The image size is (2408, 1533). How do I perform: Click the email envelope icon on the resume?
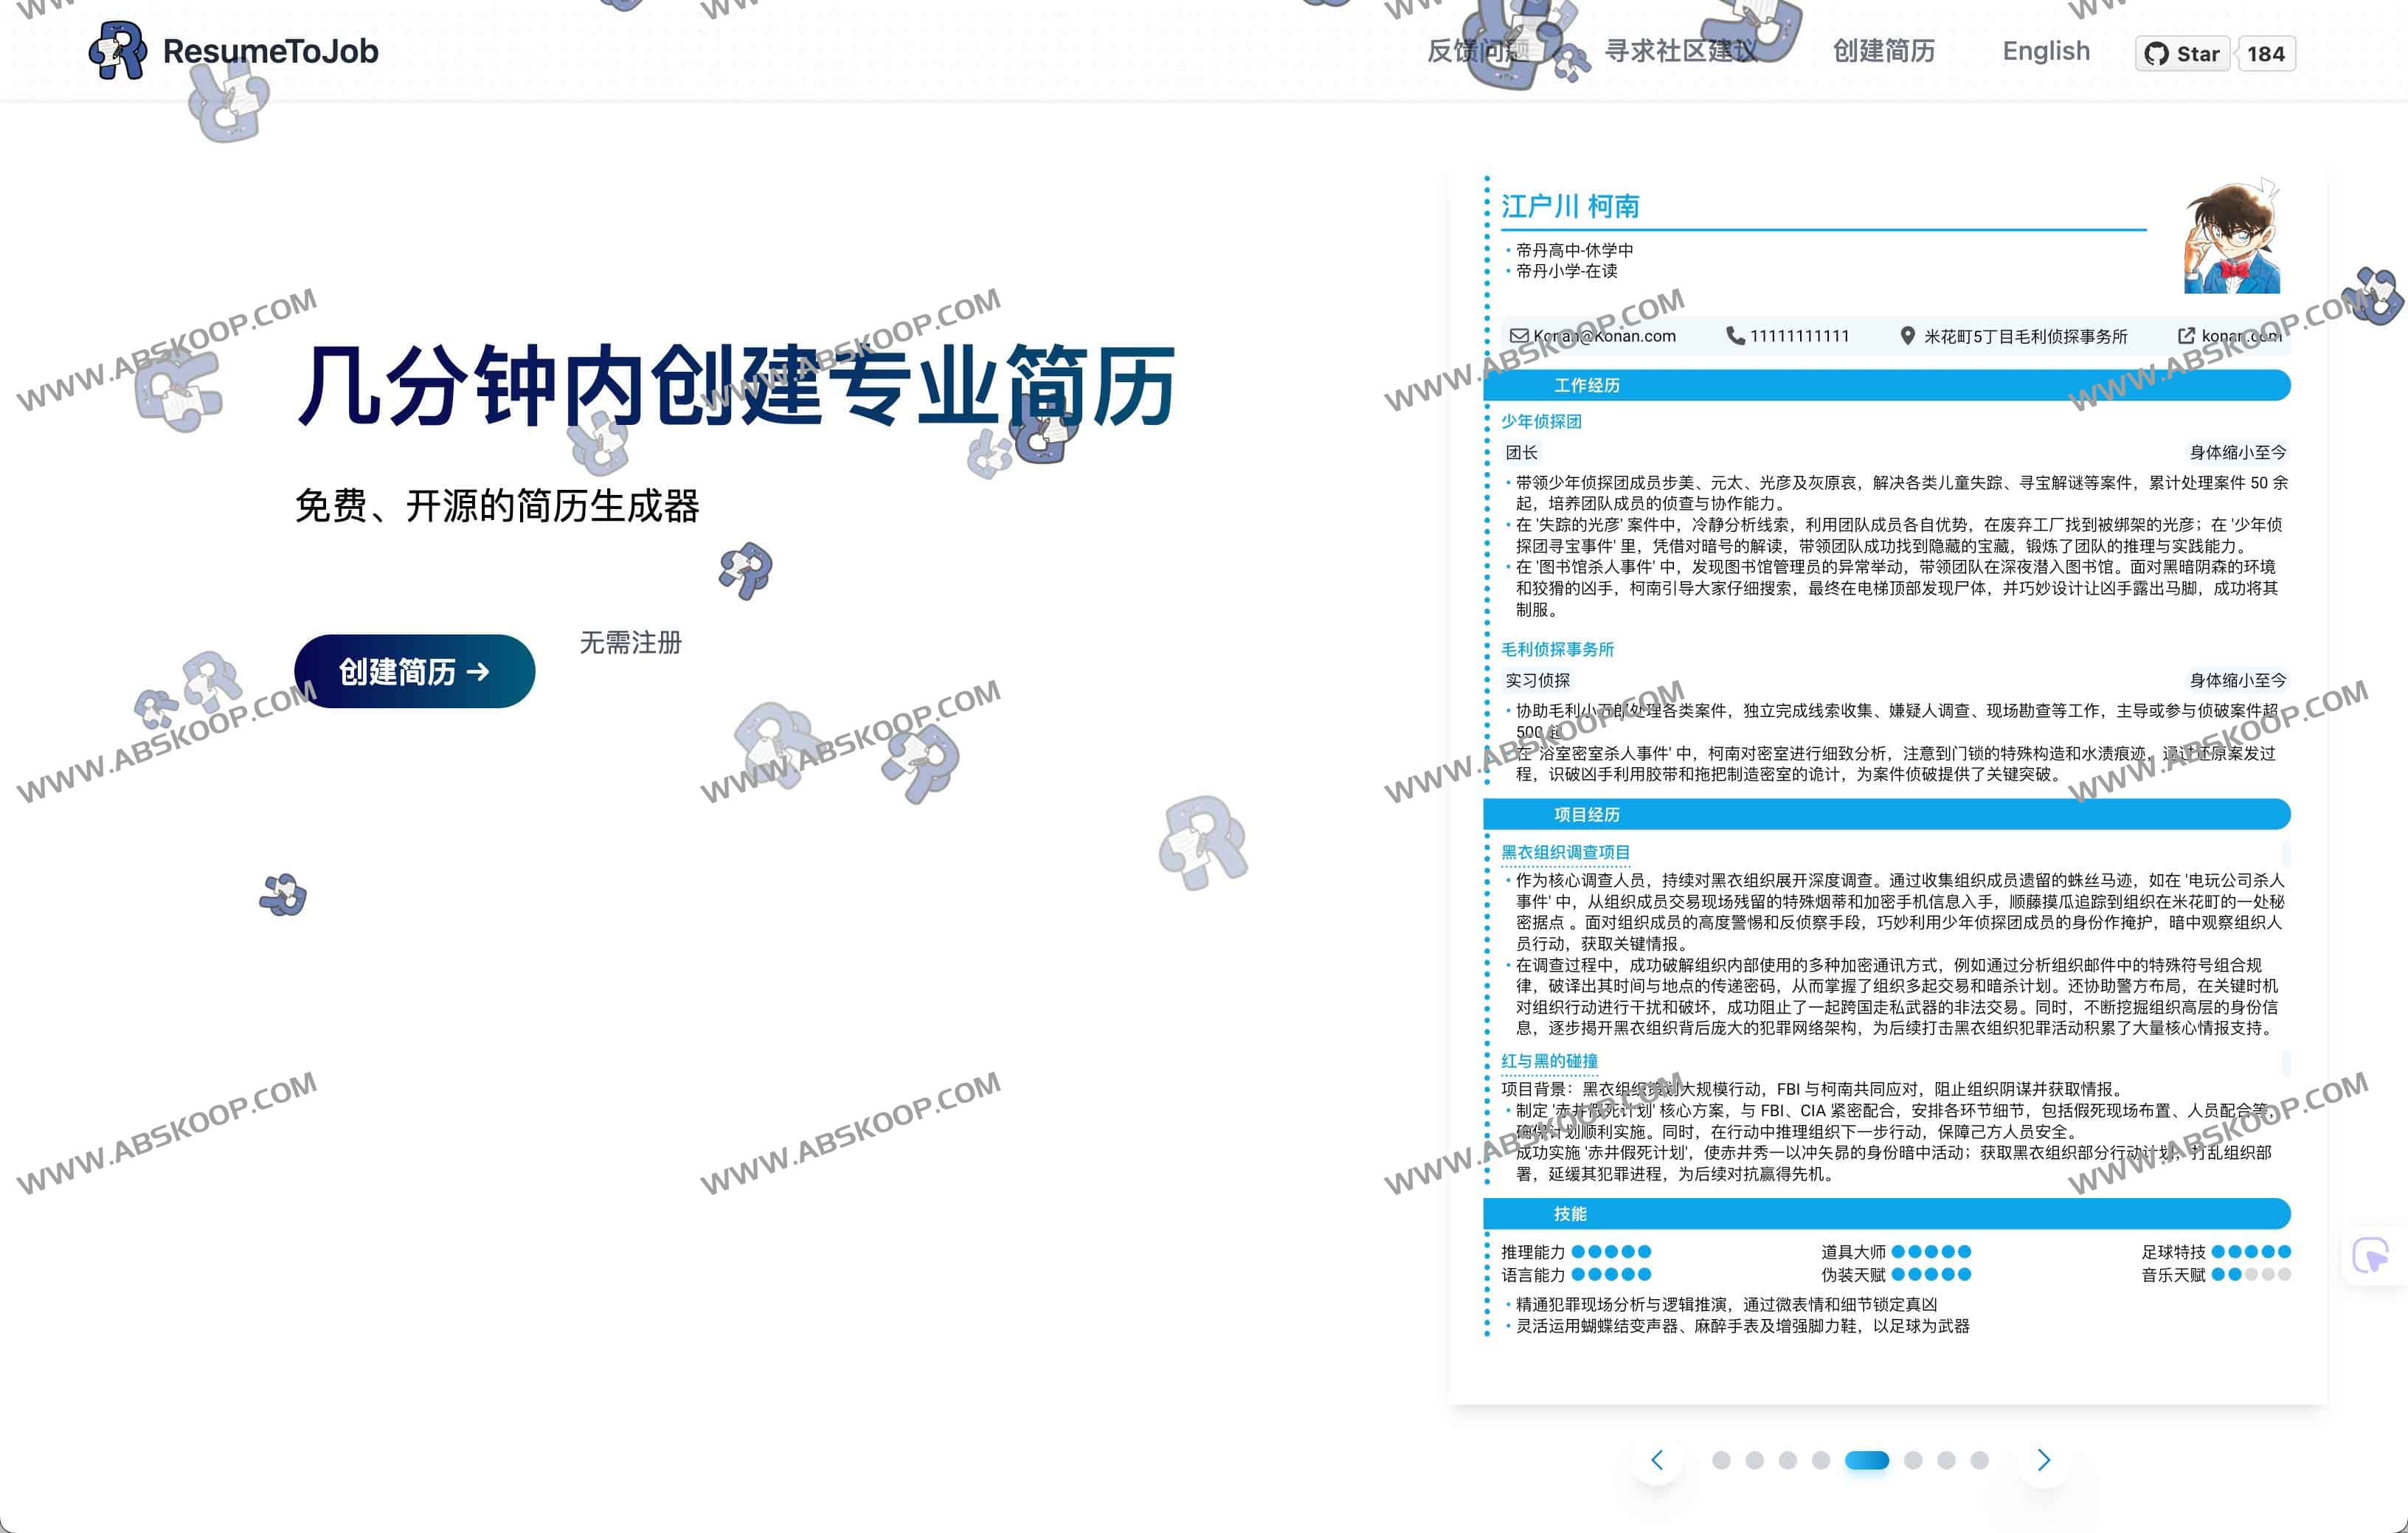[1521, 336]
